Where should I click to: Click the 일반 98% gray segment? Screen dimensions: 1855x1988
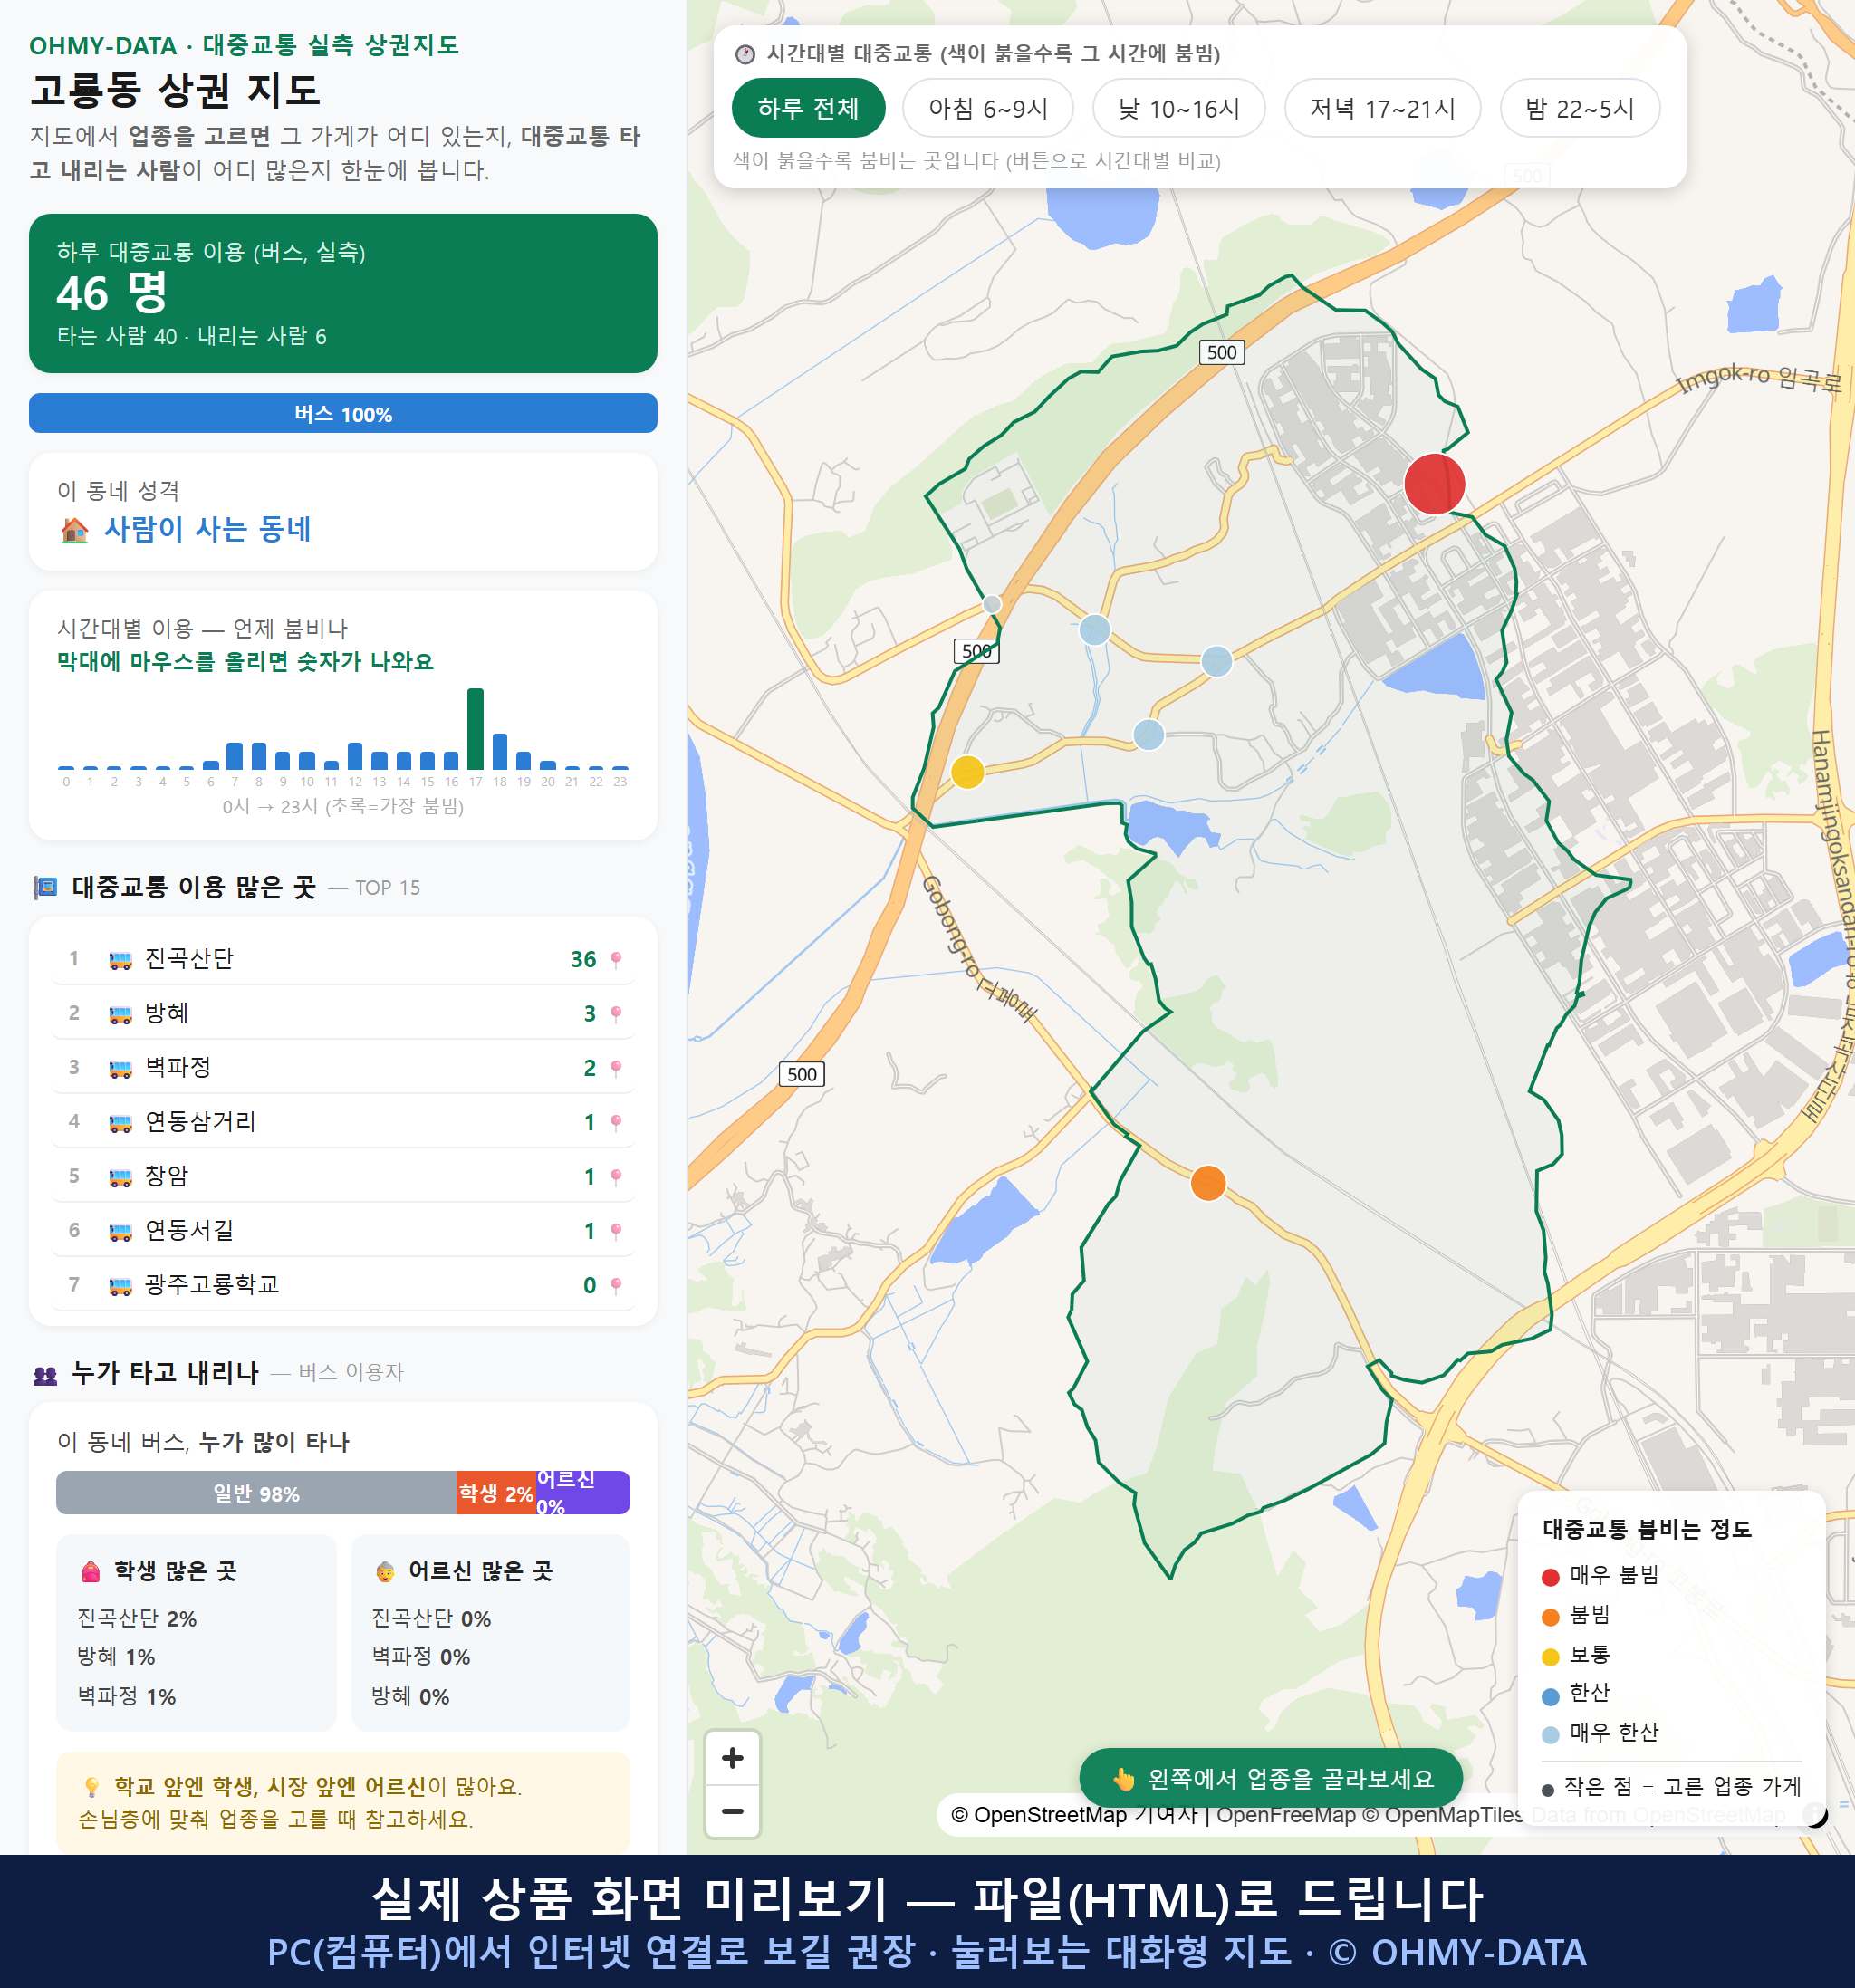pyautogui.click(x=256, y=1493)
